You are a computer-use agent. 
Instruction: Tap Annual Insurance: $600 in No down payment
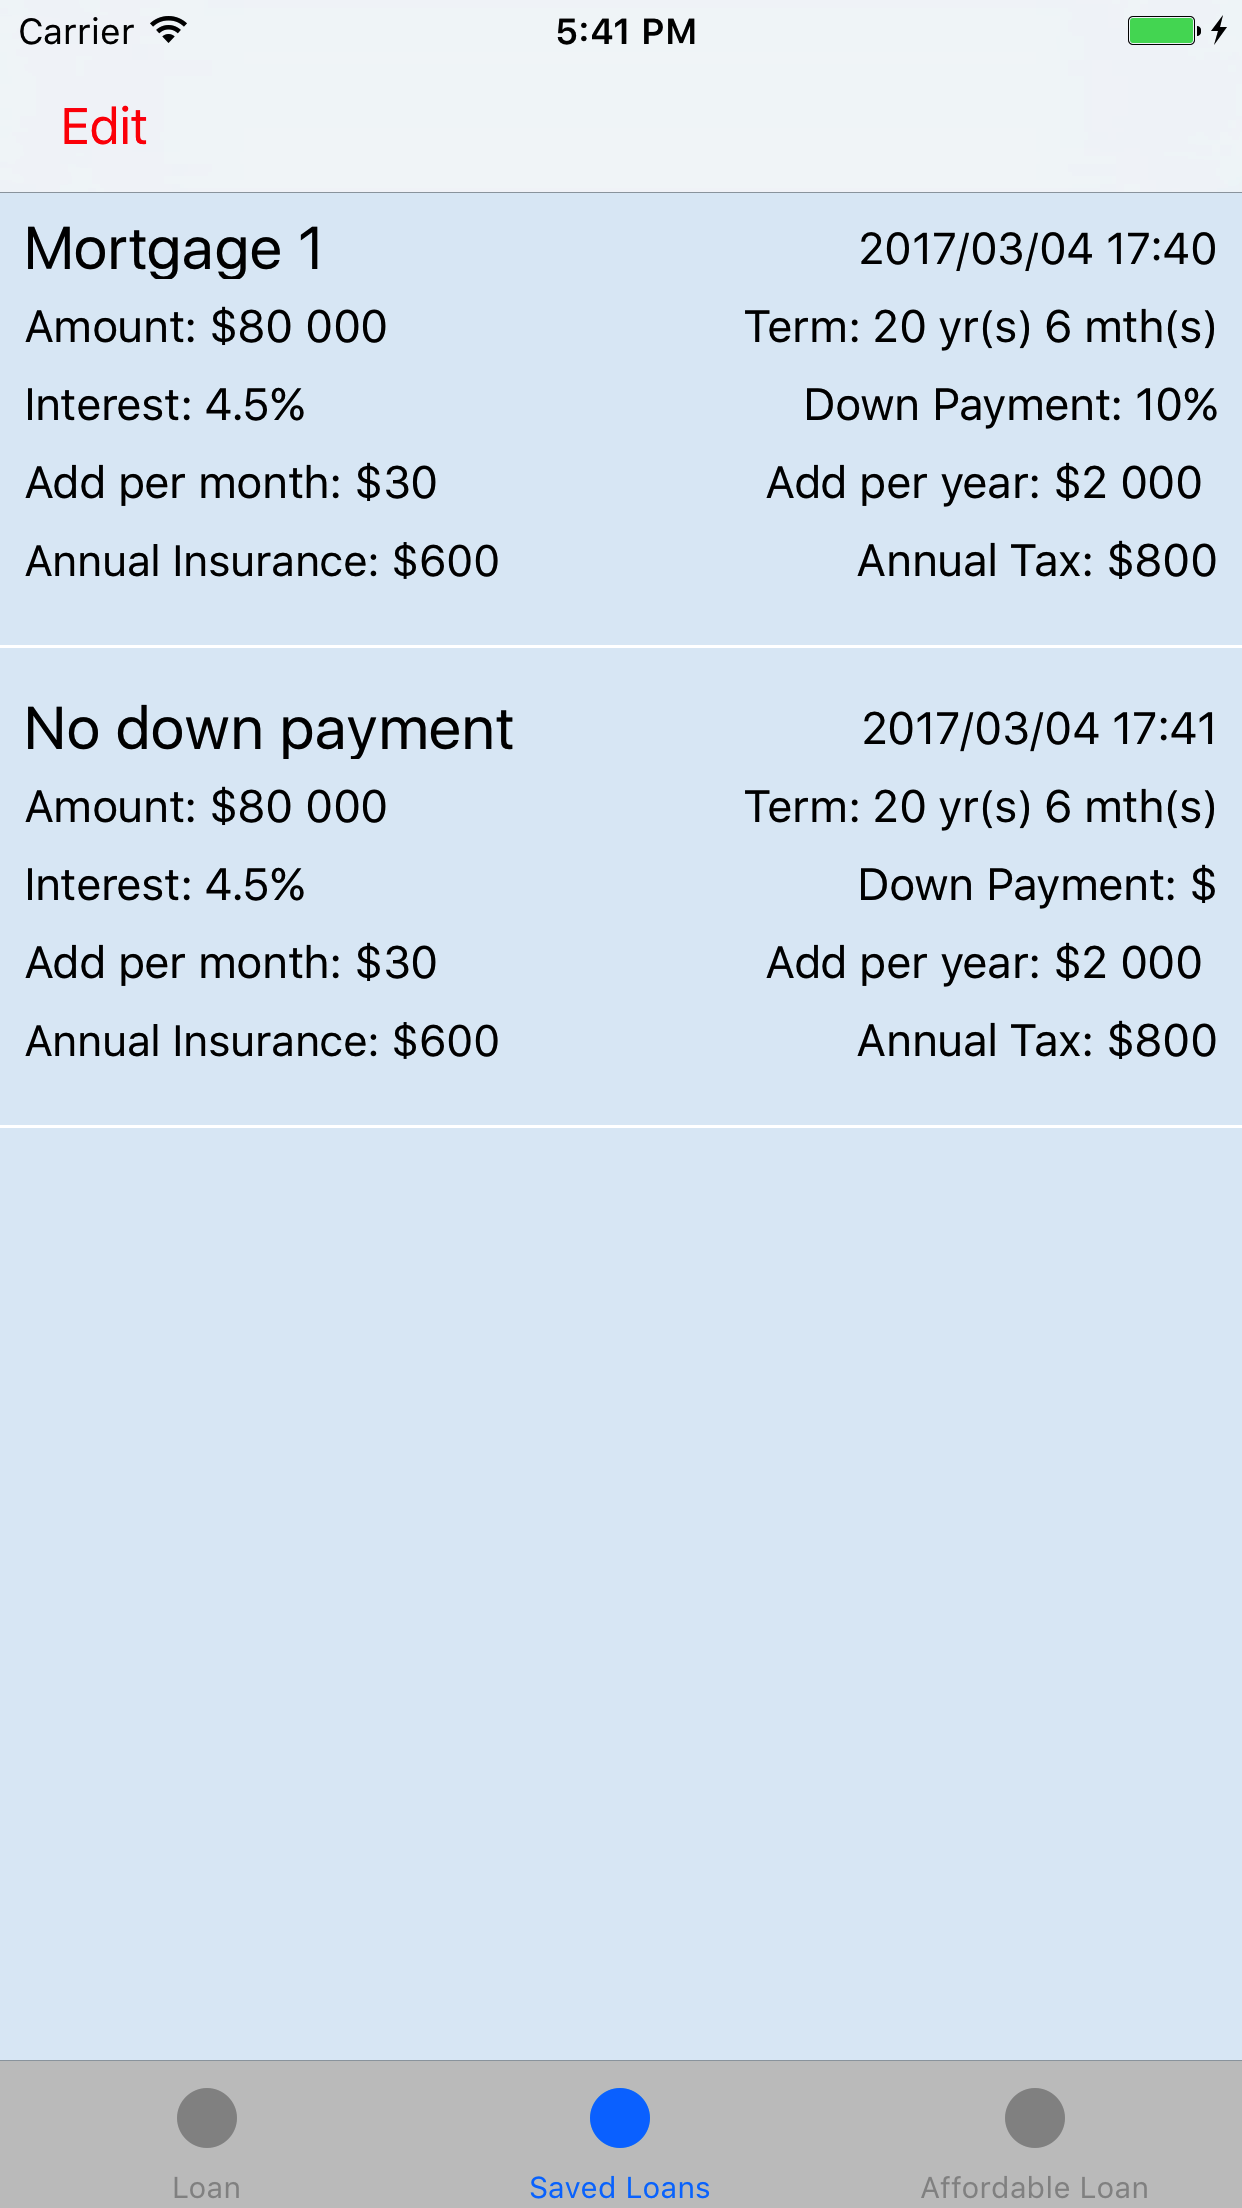[262, 1041]
